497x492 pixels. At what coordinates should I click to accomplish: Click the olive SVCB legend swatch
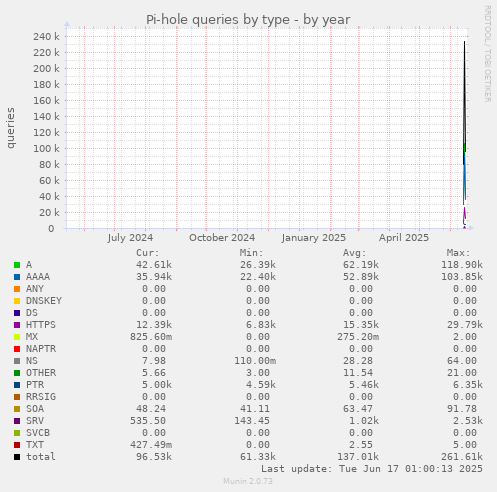17,433
